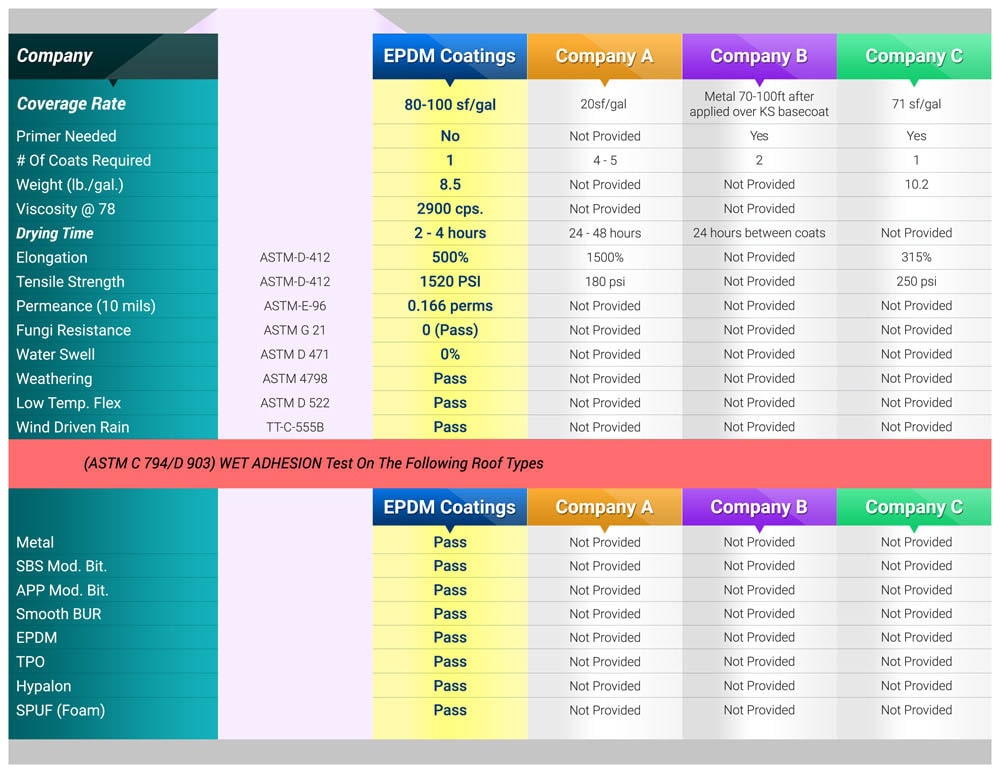The height and width of the screenshot is (773, 1000).
Task: Select the Viscosity @ 78 label
Action: [x=66, y=209]
